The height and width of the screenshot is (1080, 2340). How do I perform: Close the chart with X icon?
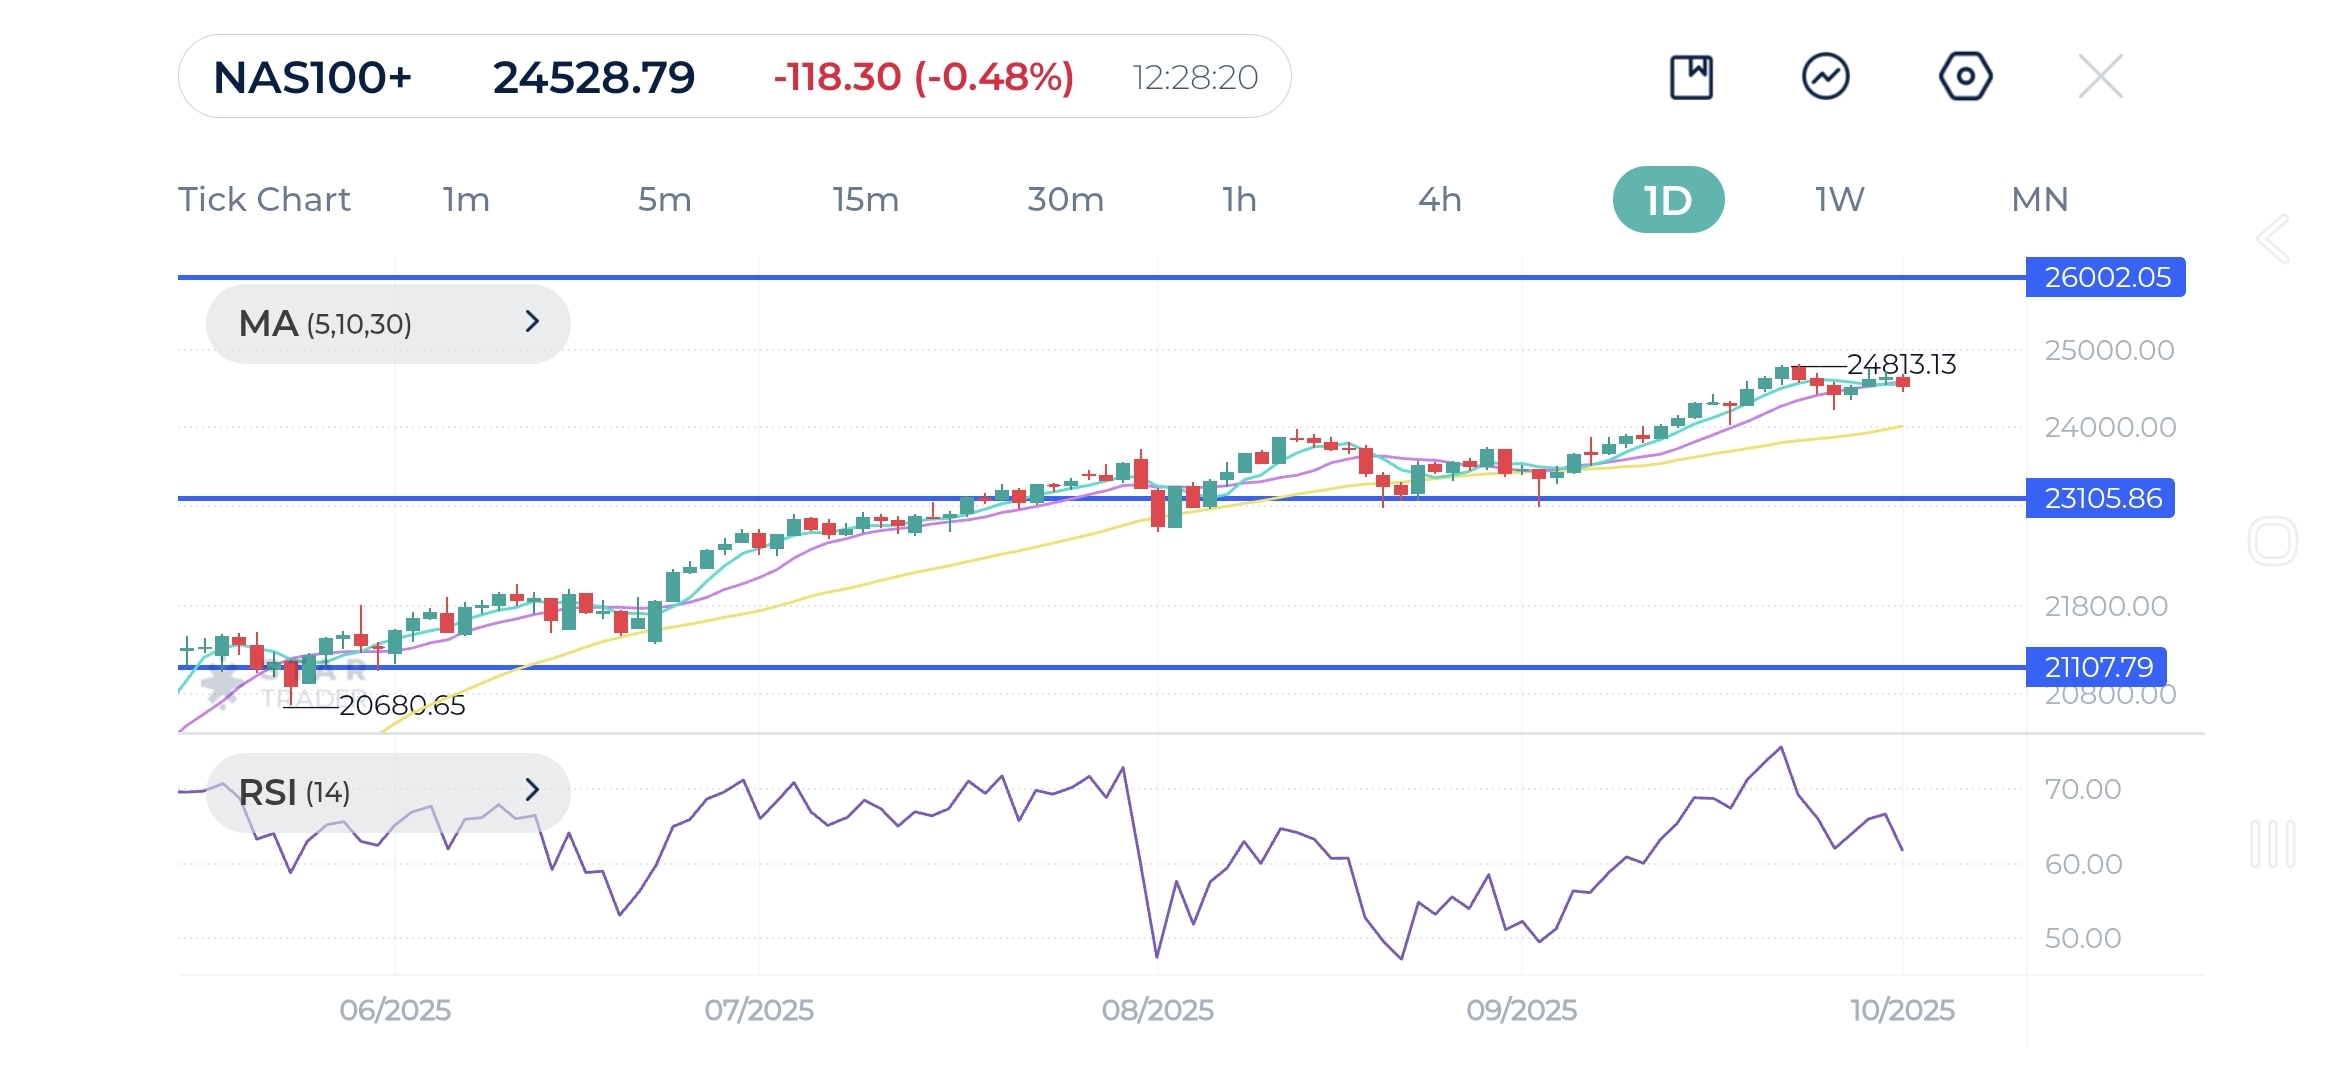[2100, 77]
